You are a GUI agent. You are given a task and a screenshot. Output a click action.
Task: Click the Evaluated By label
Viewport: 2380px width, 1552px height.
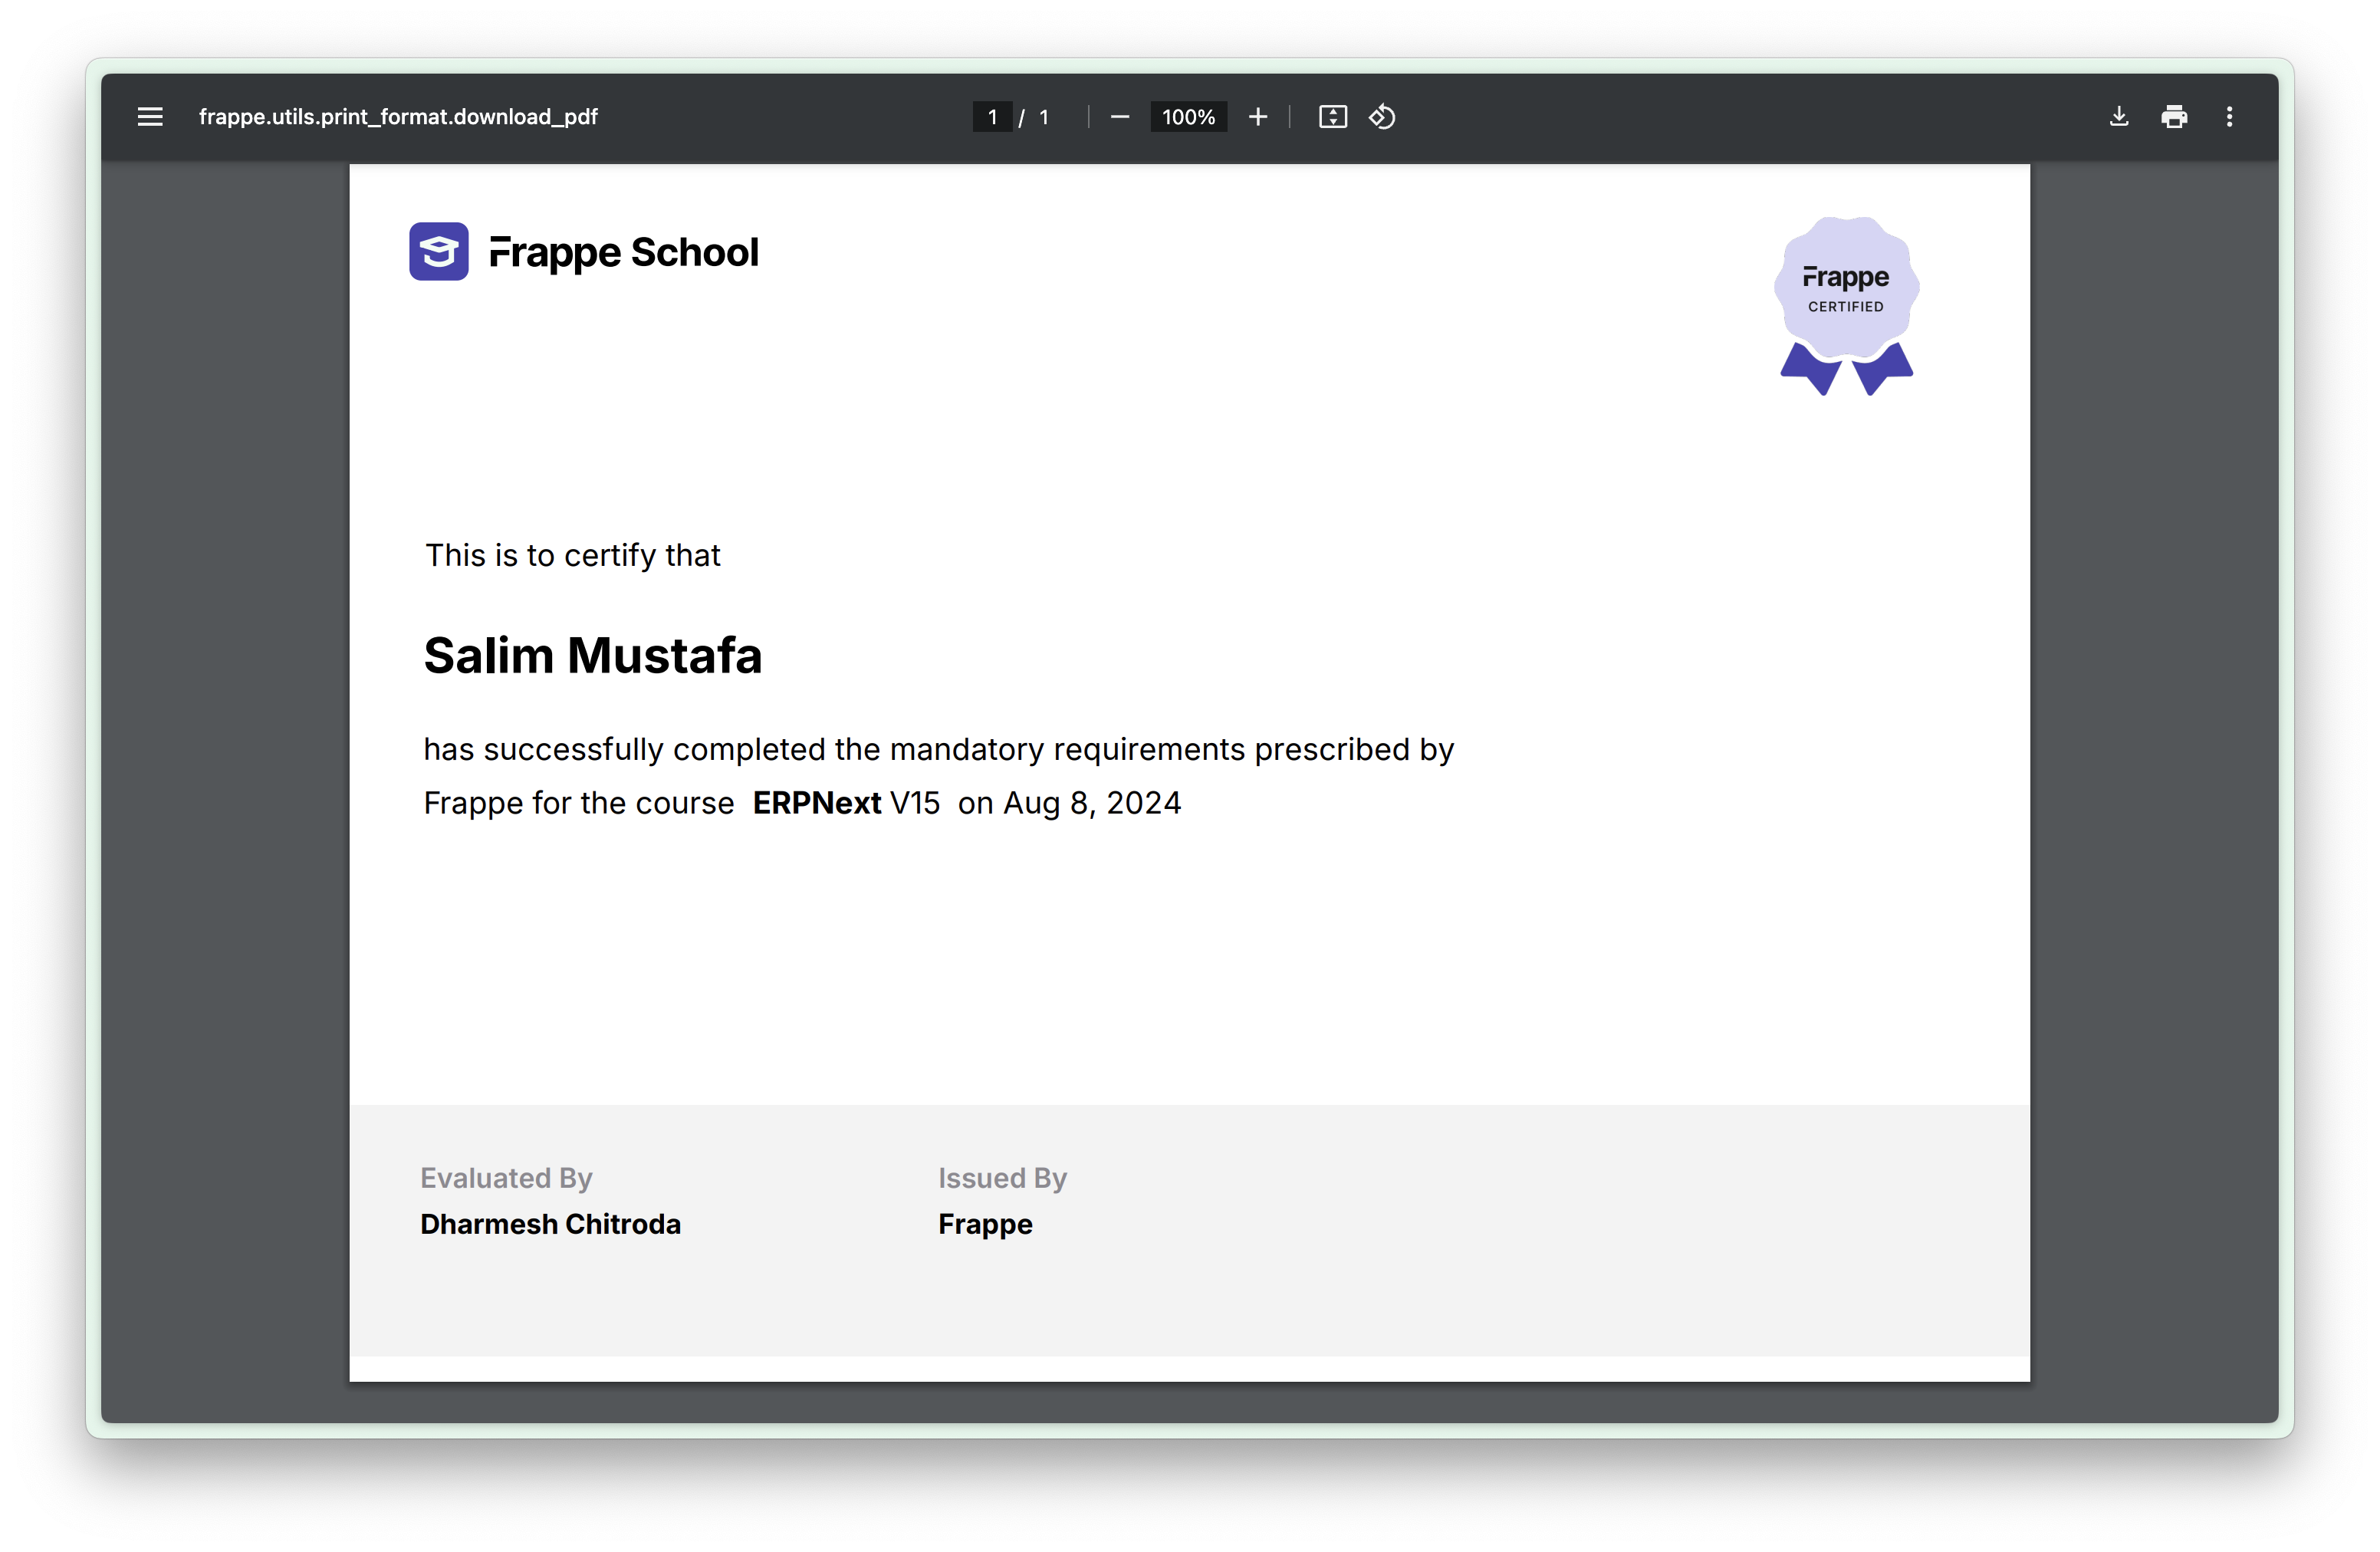click(x=506, y=1178)
